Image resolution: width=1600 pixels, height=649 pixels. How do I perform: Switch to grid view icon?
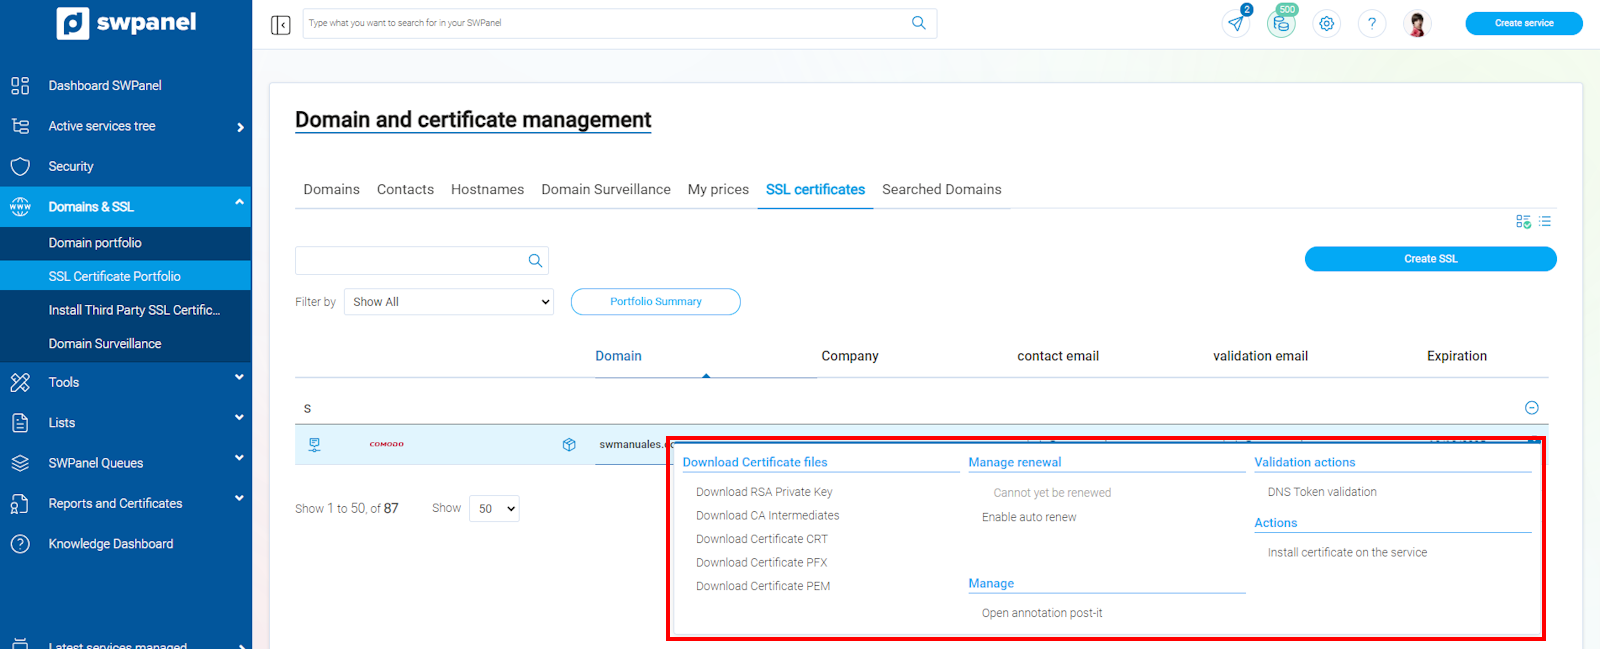tap(1523, 221)
